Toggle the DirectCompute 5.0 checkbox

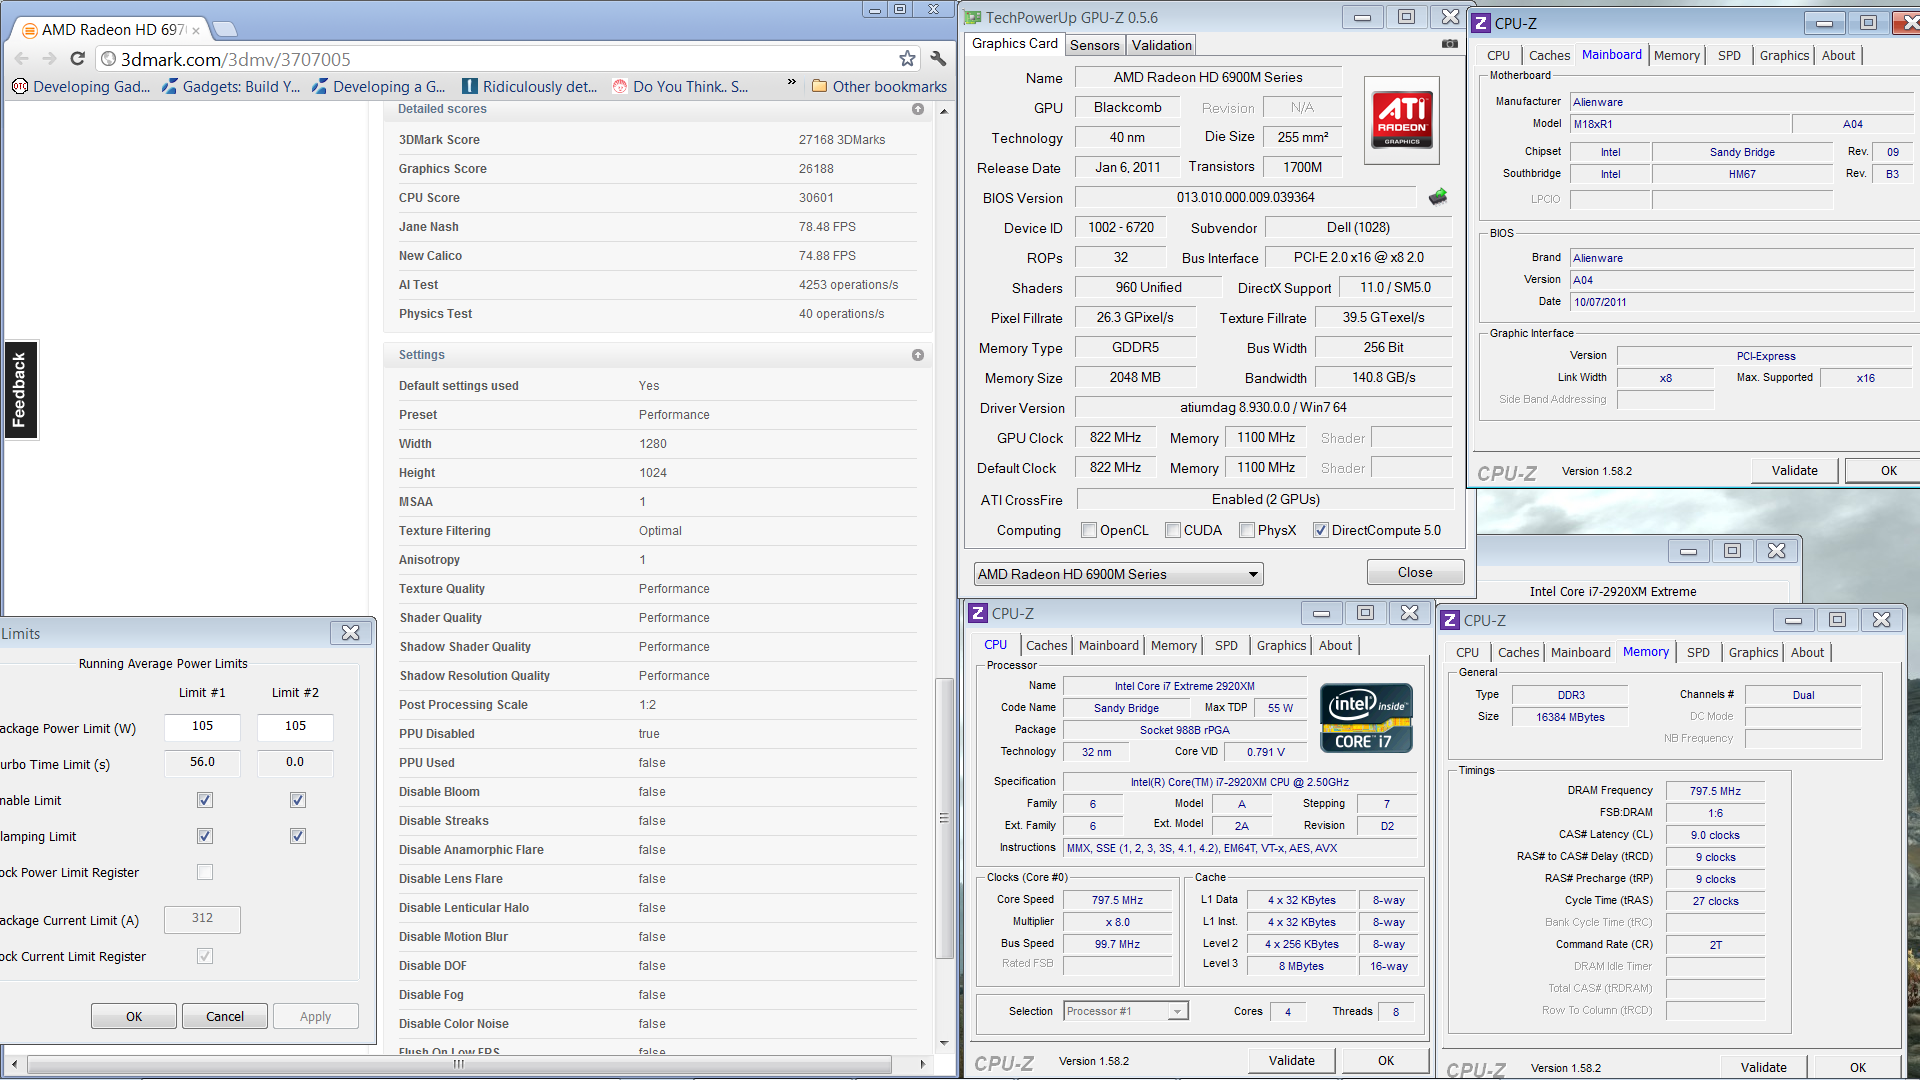pyautogui.click(x=1320, y=530)
